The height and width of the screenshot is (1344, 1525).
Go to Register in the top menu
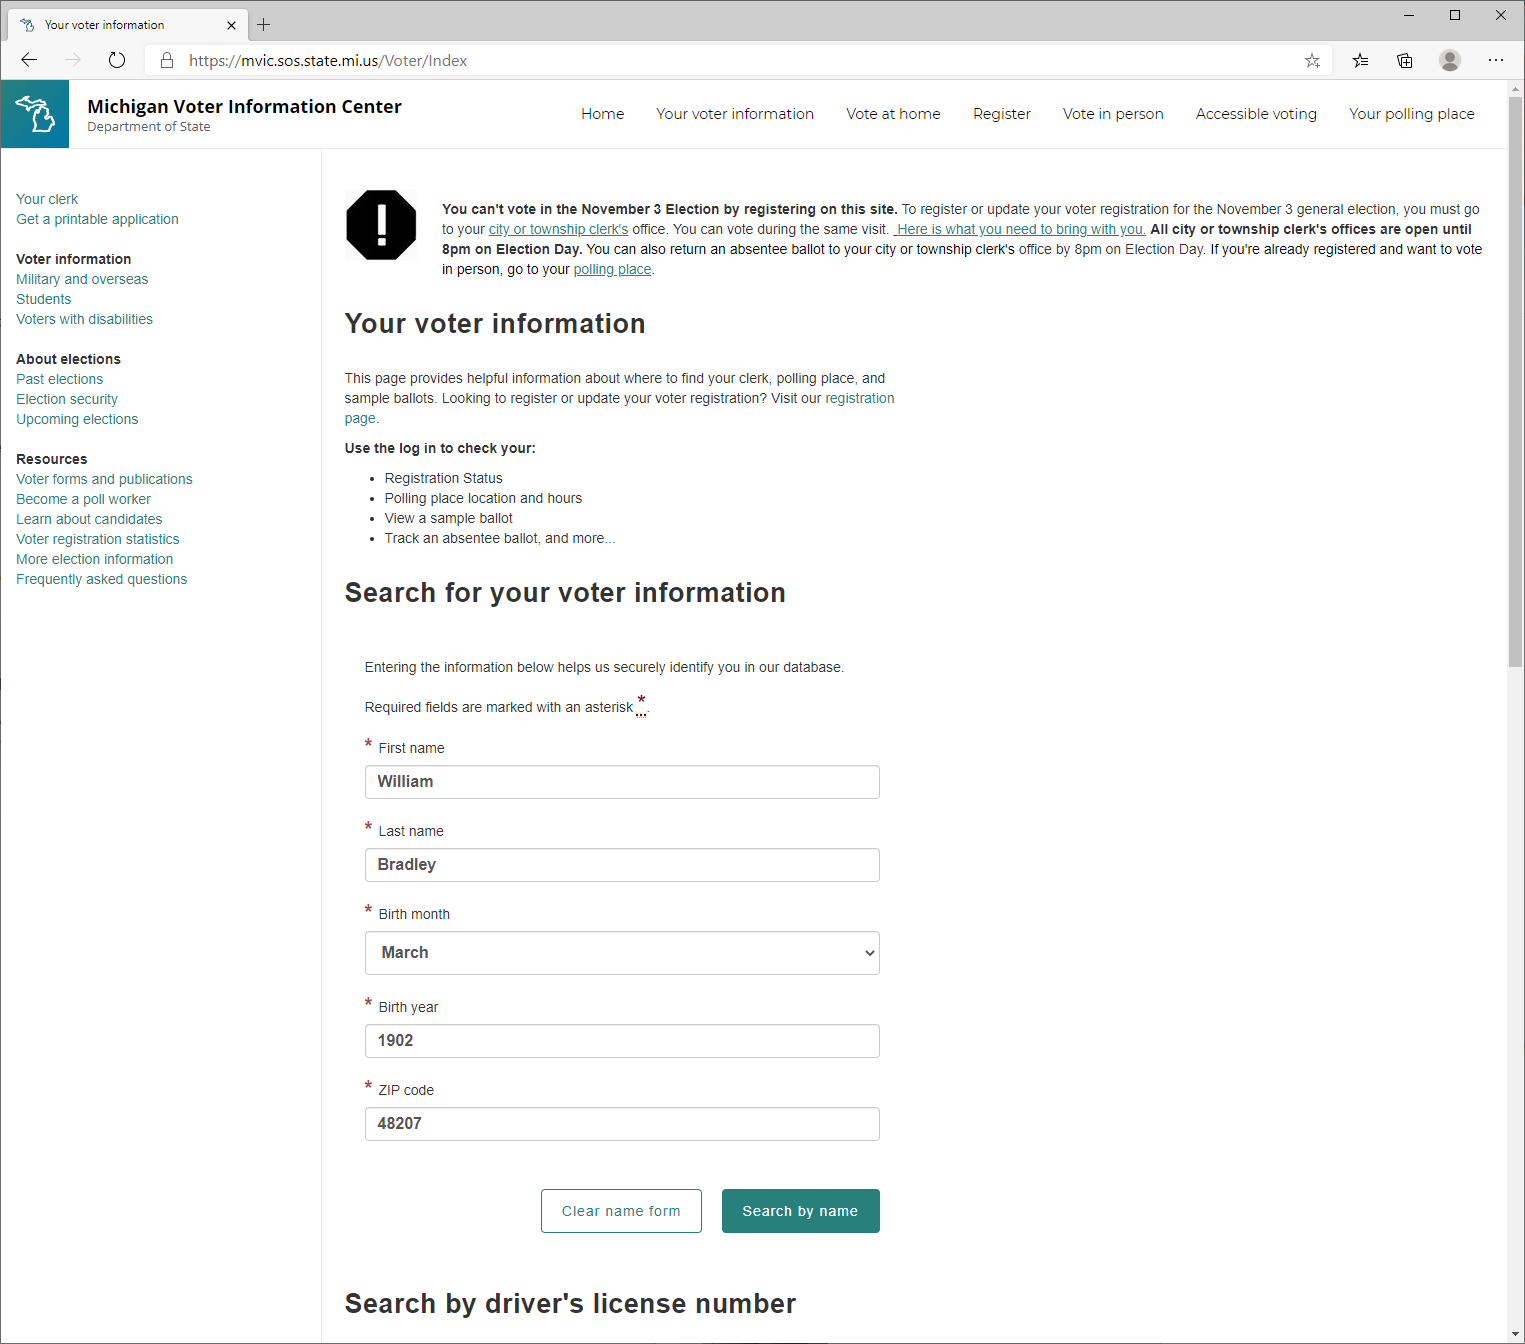coord(1002,114)
